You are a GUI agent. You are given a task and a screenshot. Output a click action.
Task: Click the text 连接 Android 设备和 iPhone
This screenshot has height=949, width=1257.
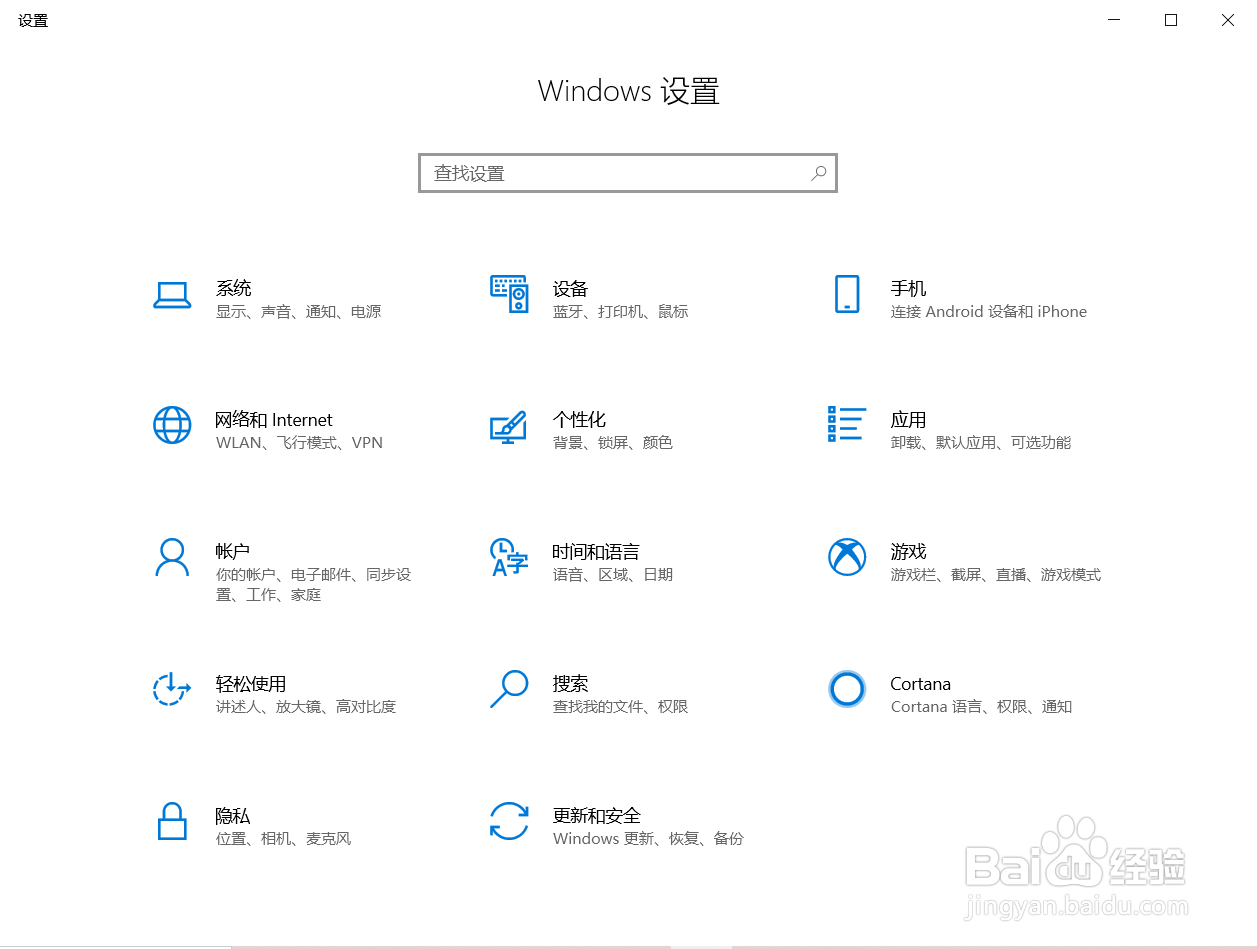tap(988, 312)
